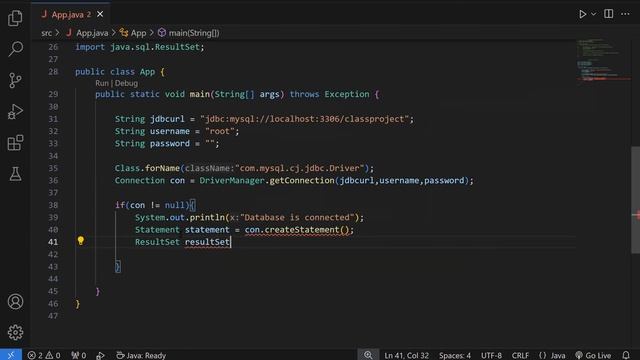Click the zoom magnifier status icon

368,355
